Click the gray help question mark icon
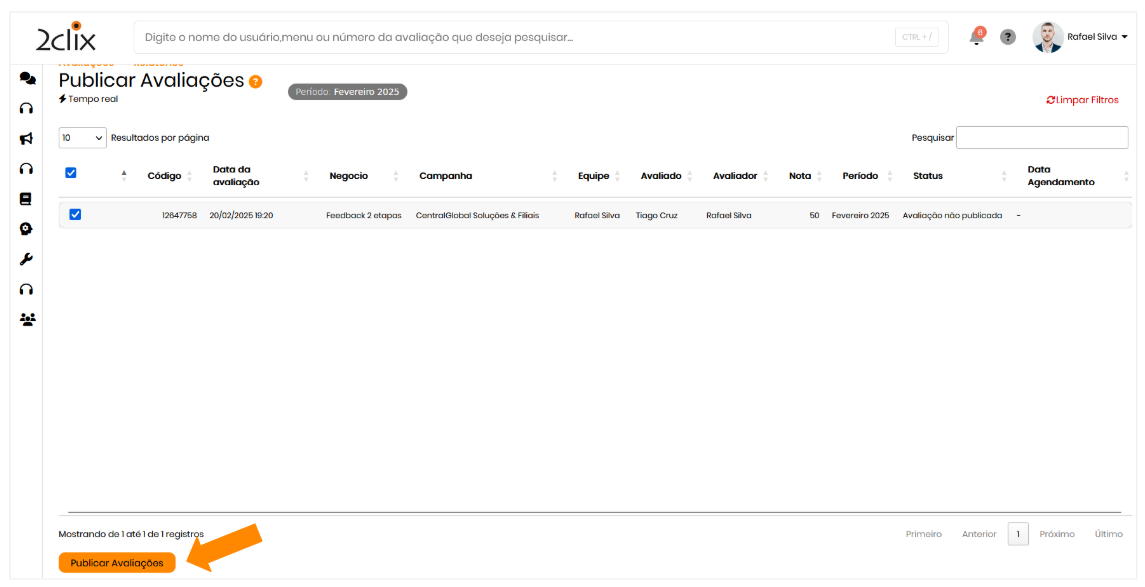This screenshot has width=1145, height=587. [1008, 37]
